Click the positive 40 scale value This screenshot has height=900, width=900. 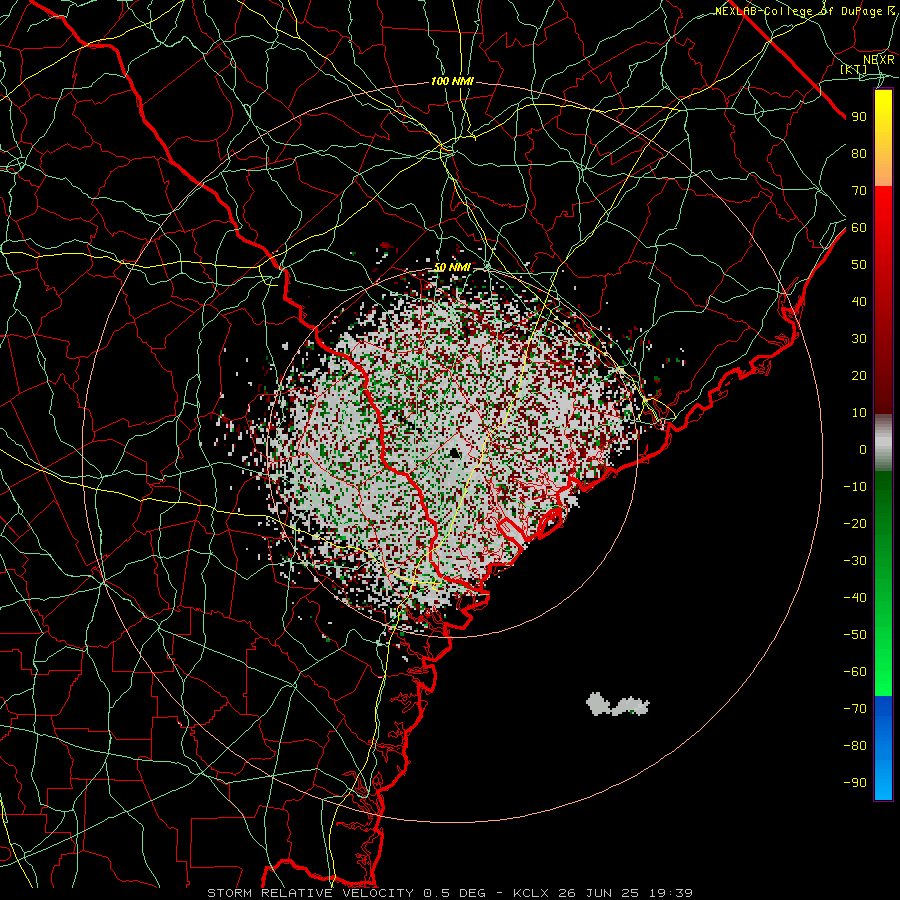[x=859, y=301]
